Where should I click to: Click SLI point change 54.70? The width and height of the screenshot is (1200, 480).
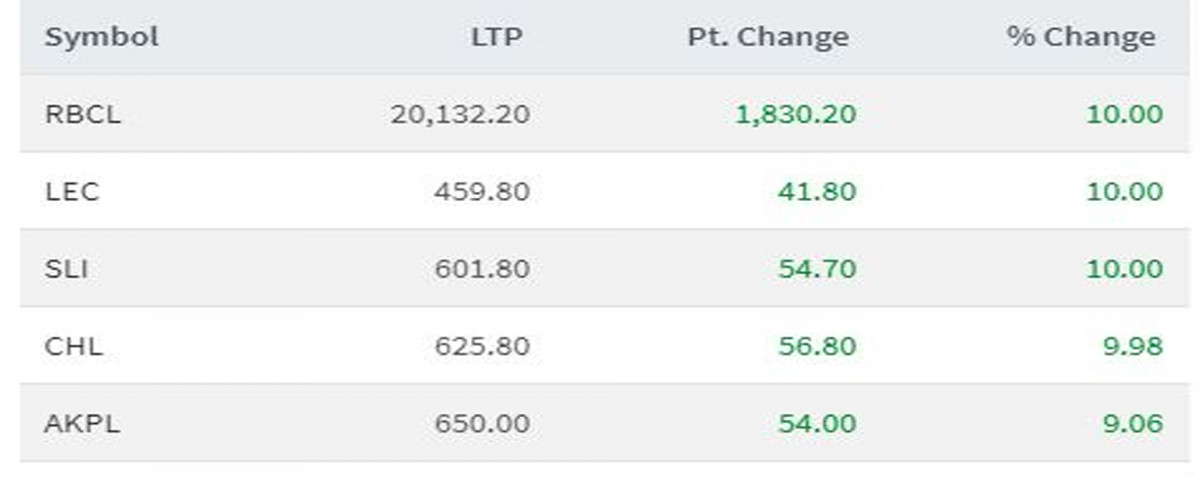816,269
